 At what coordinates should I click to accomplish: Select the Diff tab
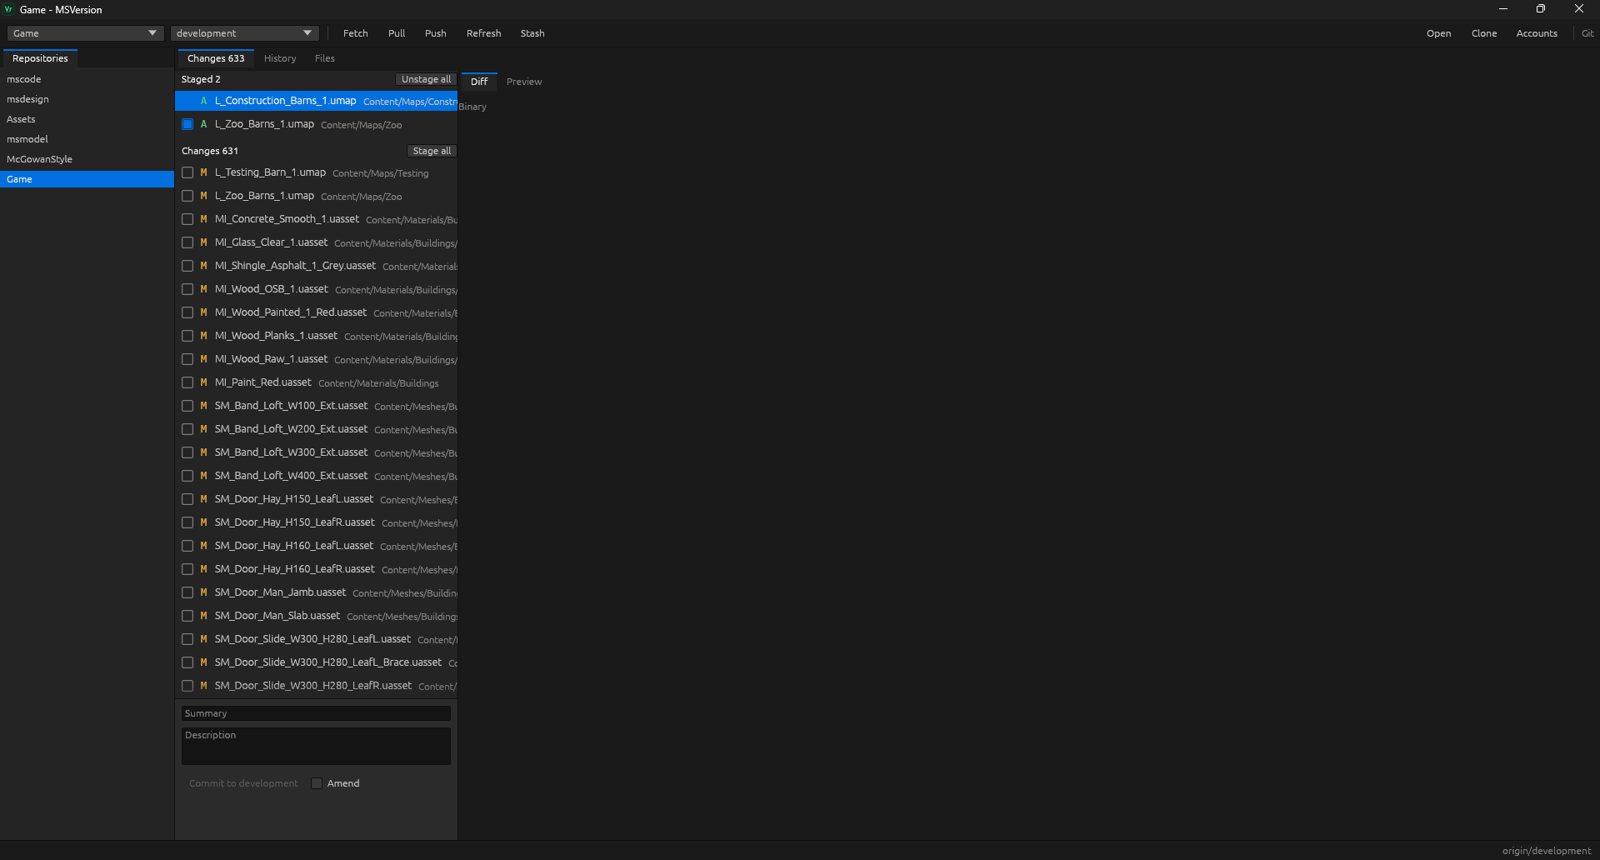click(x=479, y=81)
